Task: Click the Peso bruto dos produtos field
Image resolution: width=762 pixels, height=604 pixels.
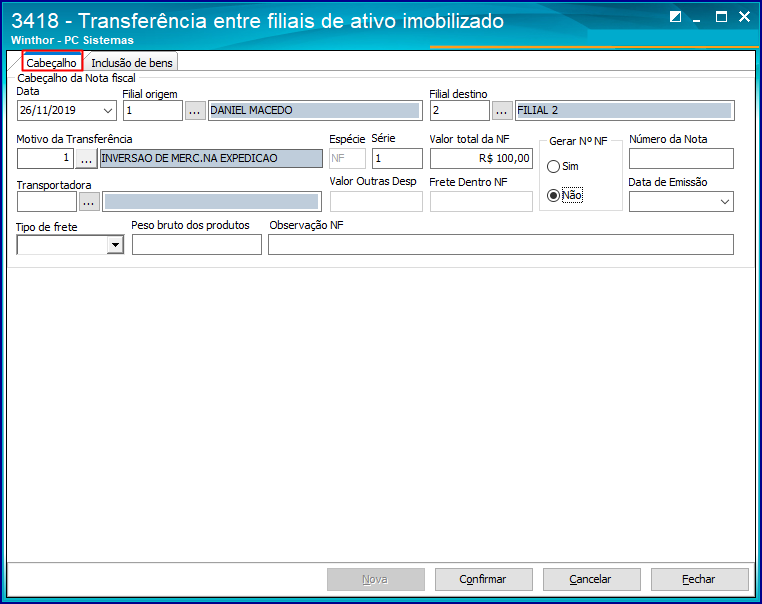Action: click(x=197, y=245)
